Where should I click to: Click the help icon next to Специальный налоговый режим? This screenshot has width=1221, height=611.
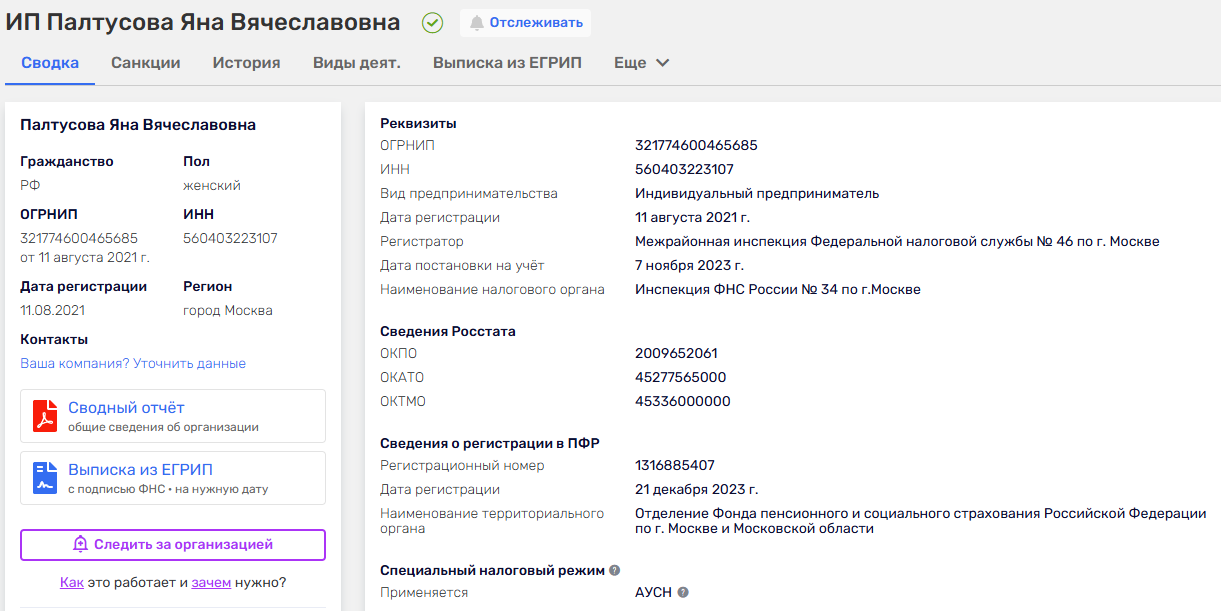click(x=615, y=570)
